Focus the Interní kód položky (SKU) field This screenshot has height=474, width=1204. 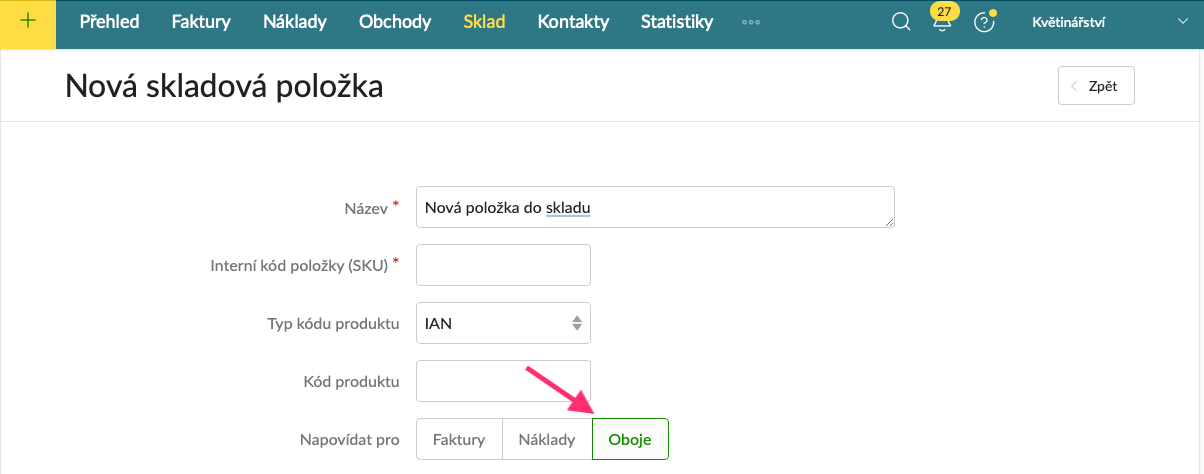pyautogui.click(x=503, y=265)
